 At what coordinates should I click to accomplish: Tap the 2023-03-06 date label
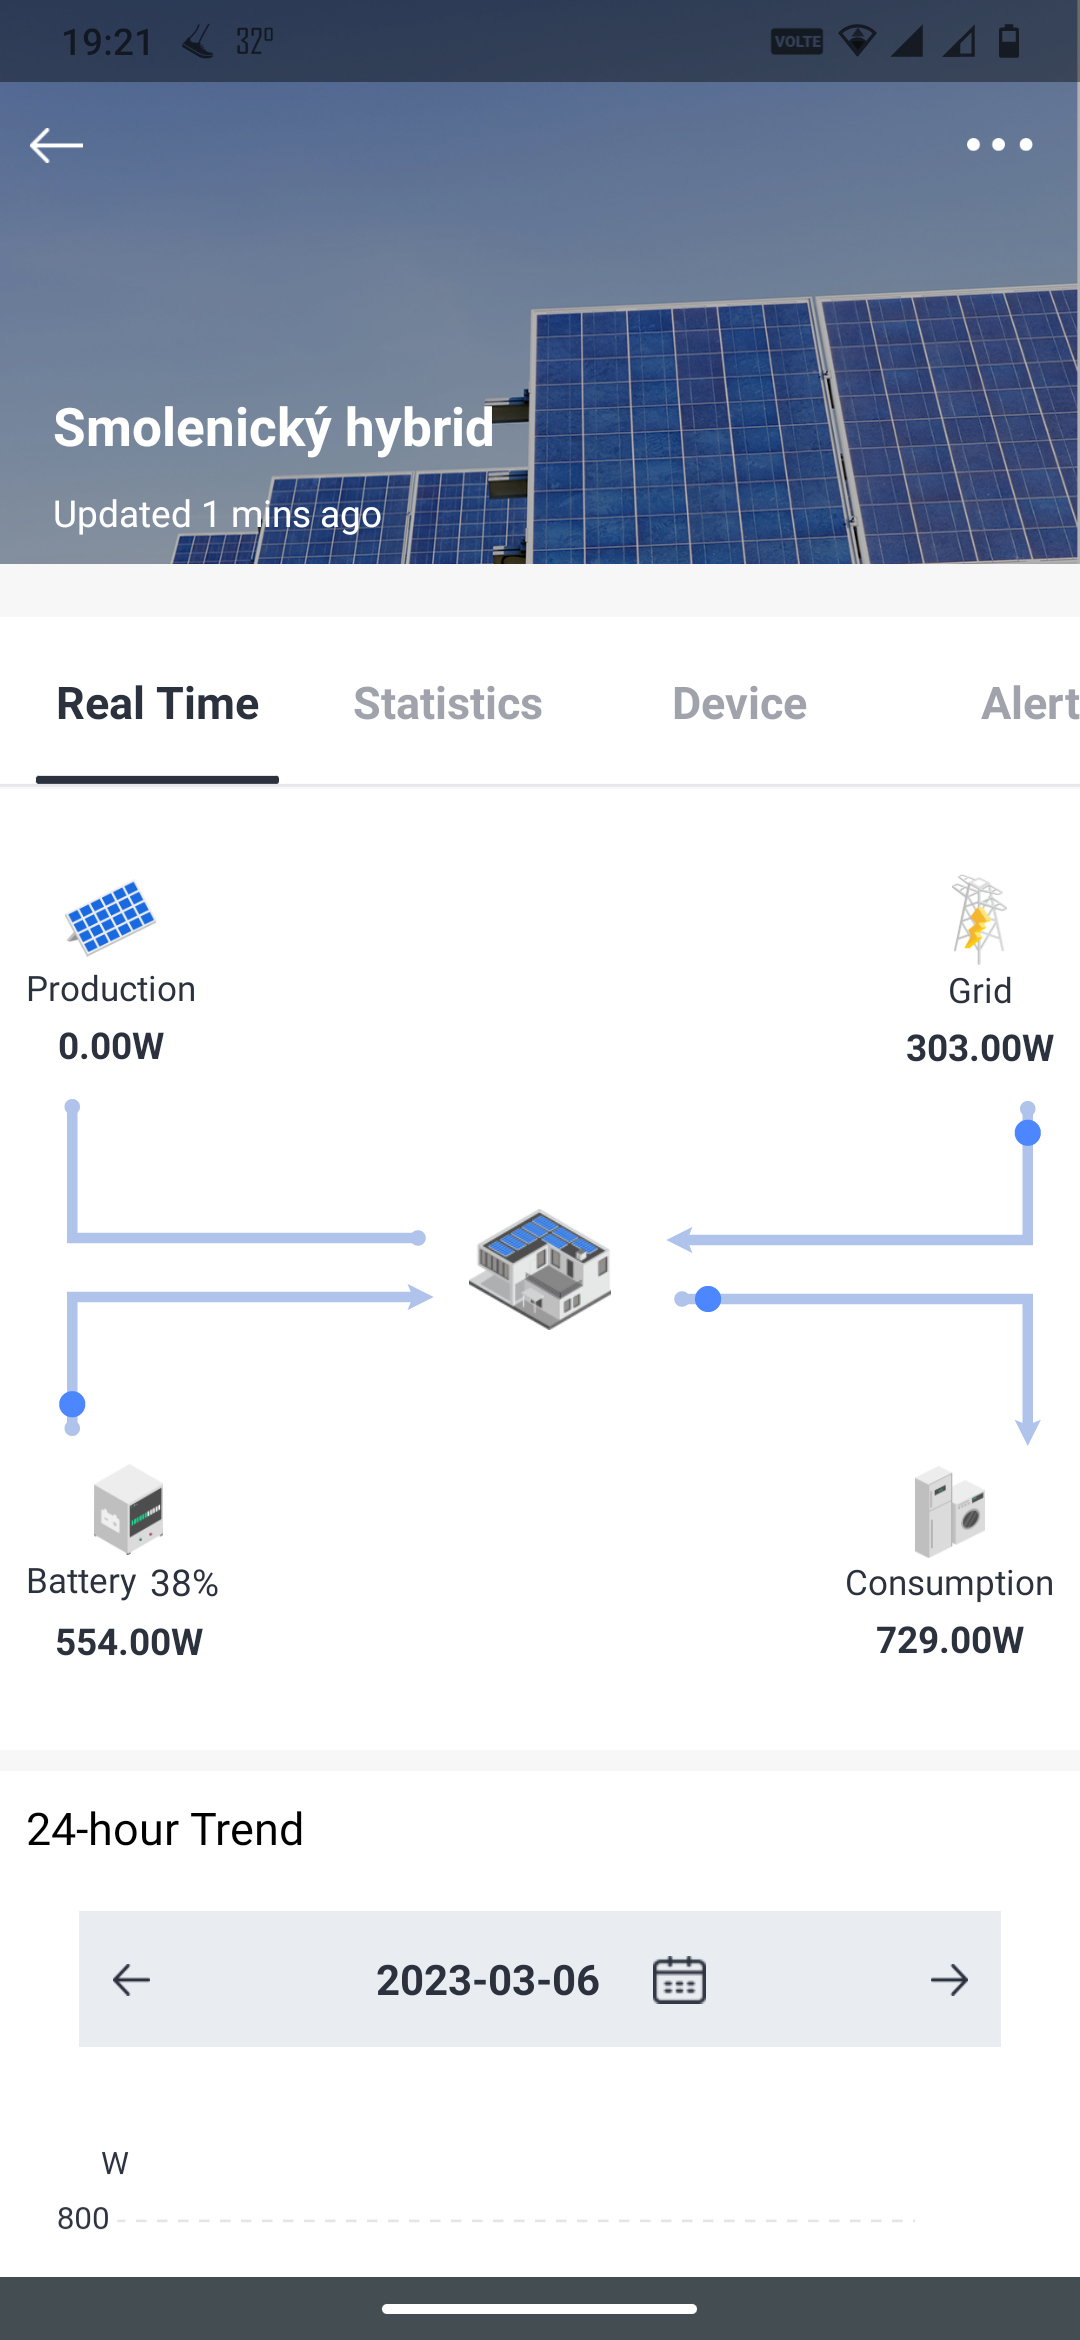coord(488,1980)
